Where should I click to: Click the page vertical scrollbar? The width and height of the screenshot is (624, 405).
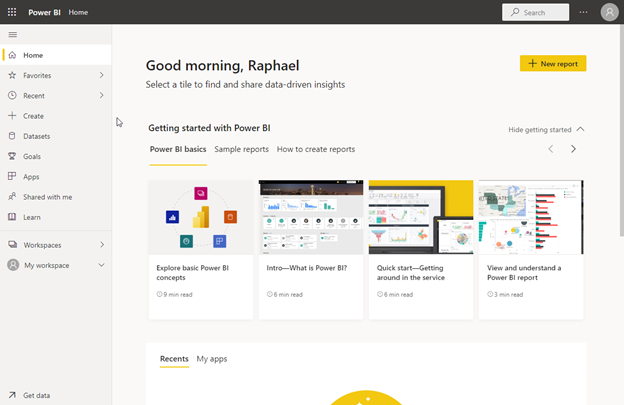point(622,130)
